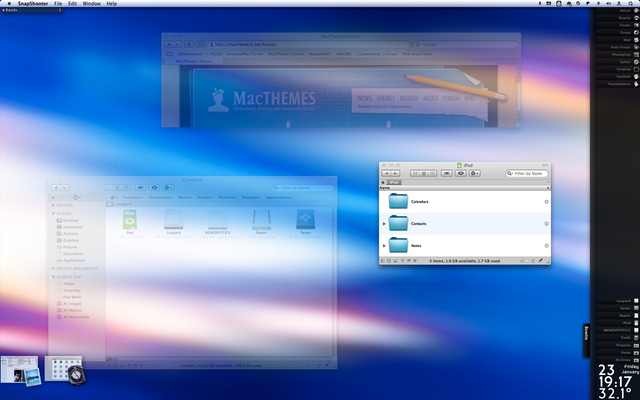Click Transmission in the right sidebar dock

[618, 84]
